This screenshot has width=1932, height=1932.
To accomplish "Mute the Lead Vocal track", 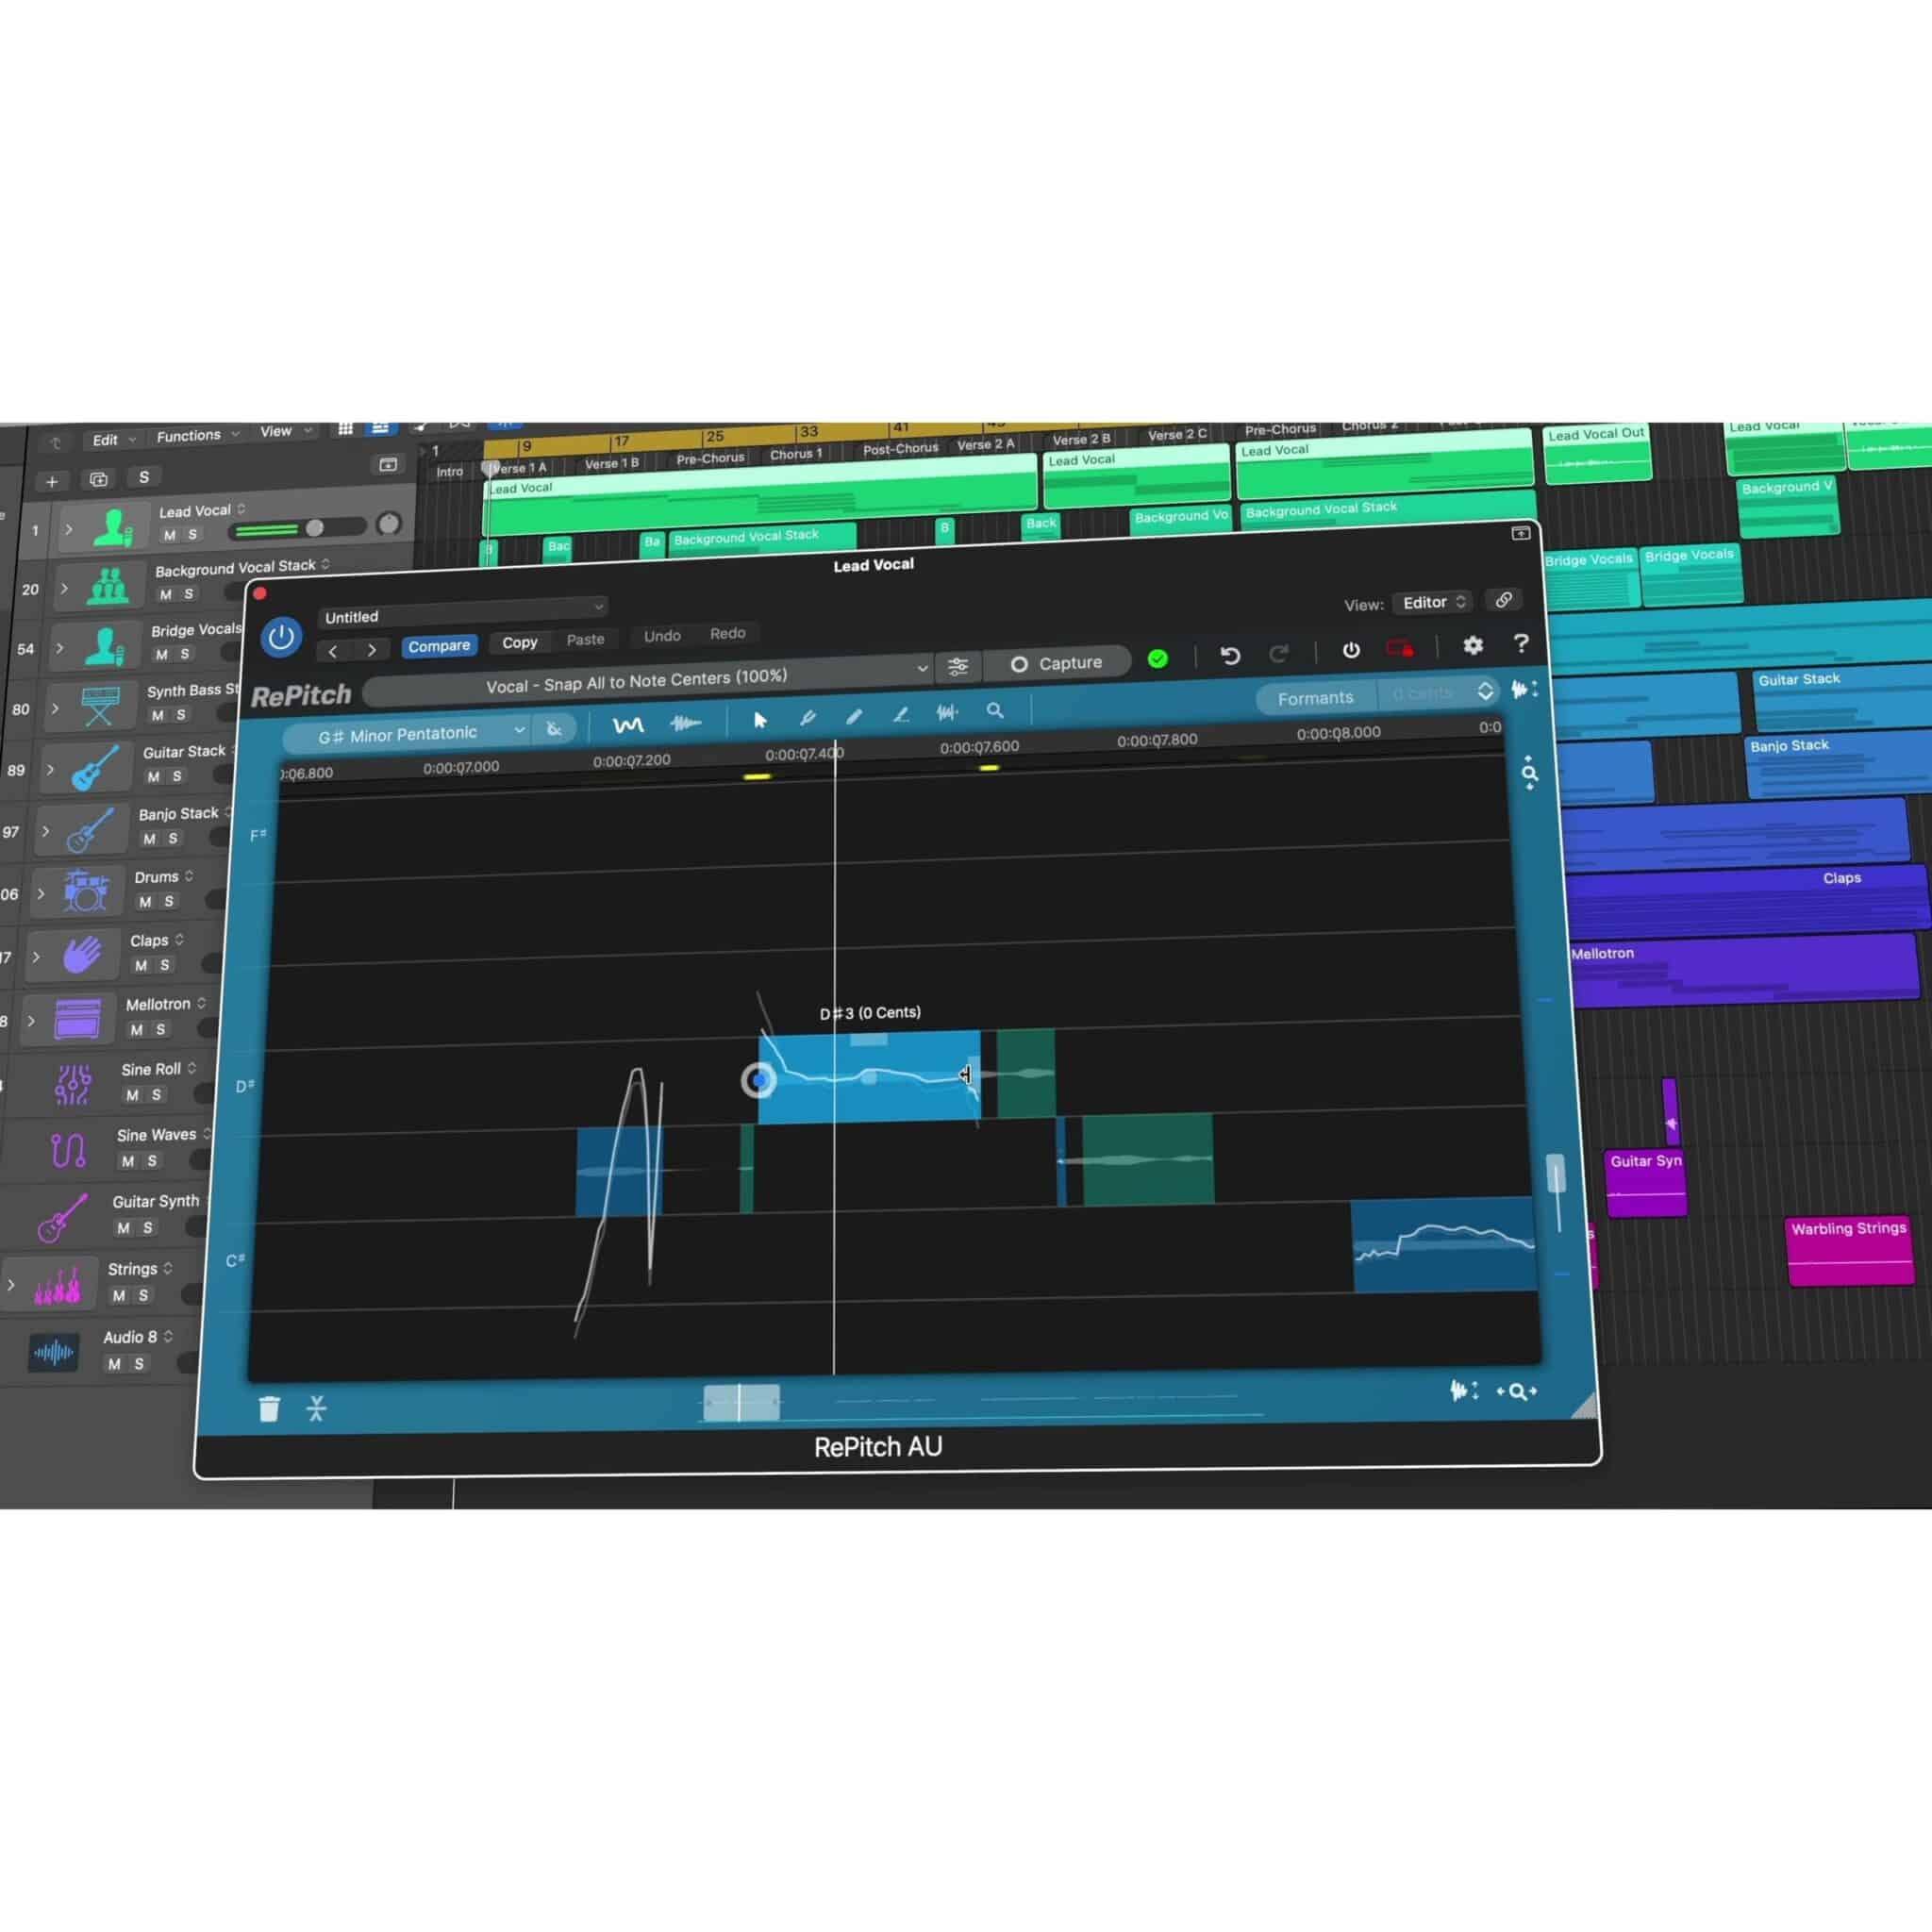I will tap(169, 535).
